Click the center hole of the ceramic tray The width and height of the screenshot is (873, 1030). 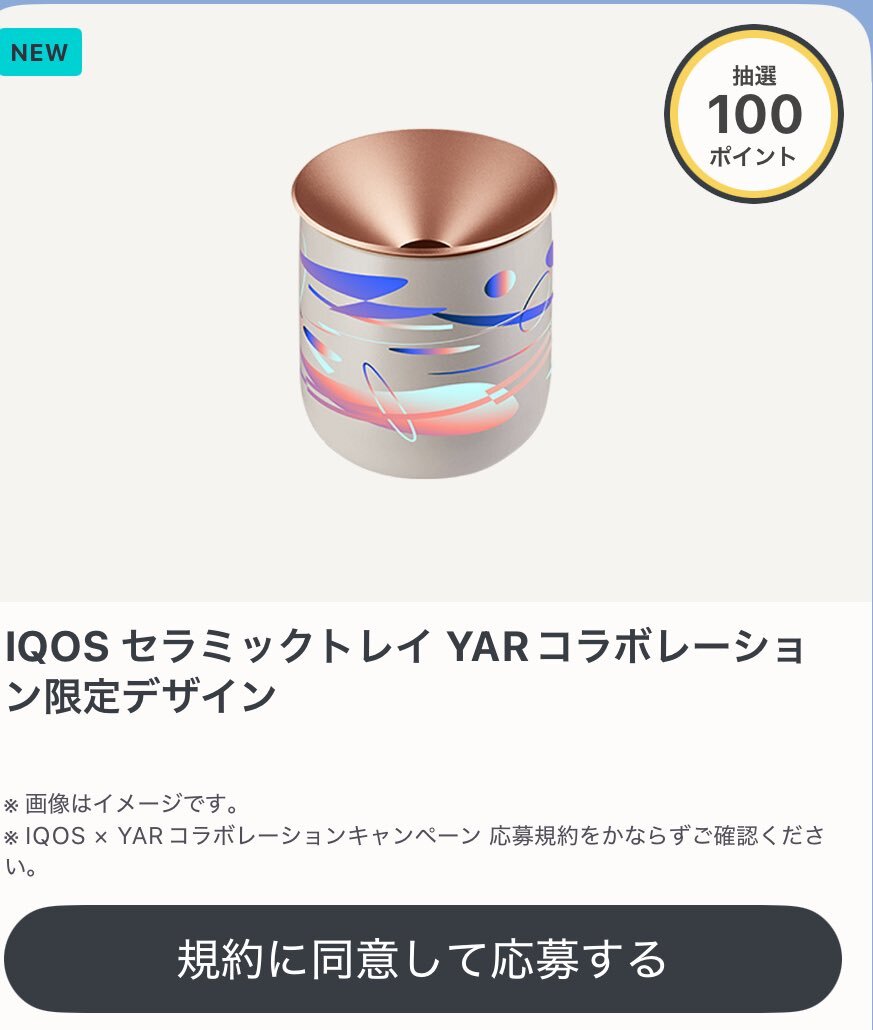coord(424,245)
